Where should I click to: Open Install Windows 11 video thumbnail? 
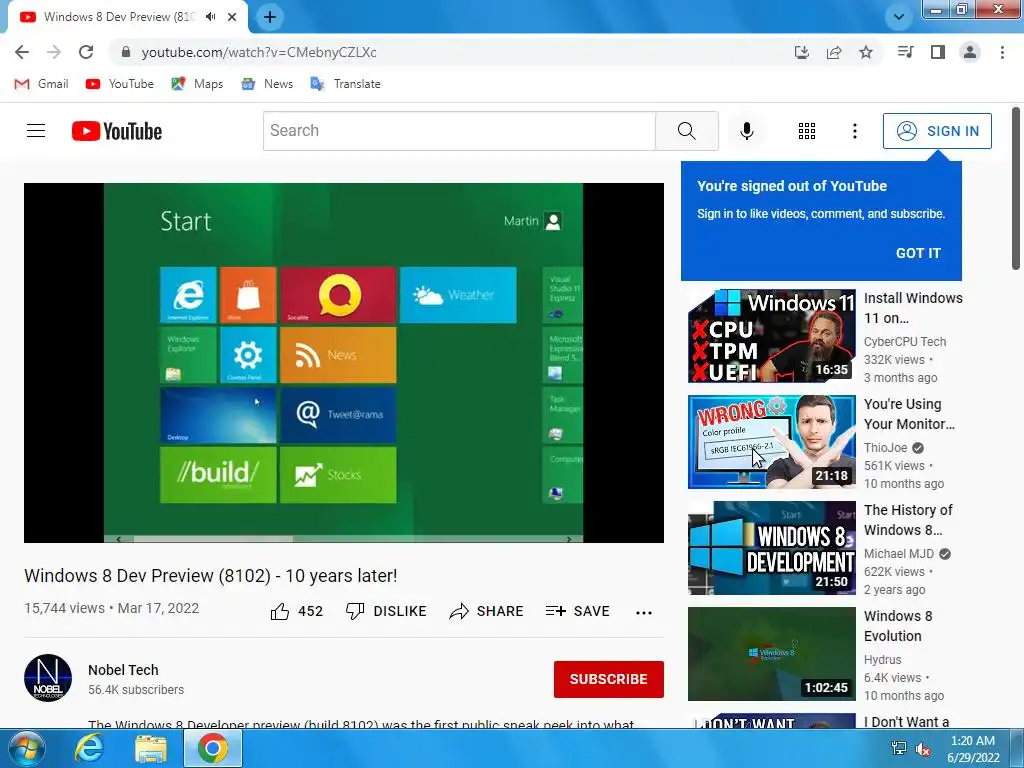pyautogui.click(x=772, y=336)
